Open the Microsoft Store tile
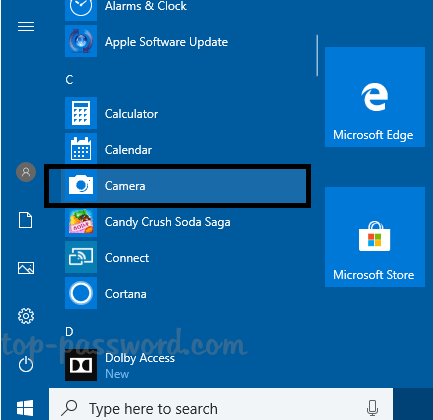Viewport: 433px width, 420px height. pos(375,237)
